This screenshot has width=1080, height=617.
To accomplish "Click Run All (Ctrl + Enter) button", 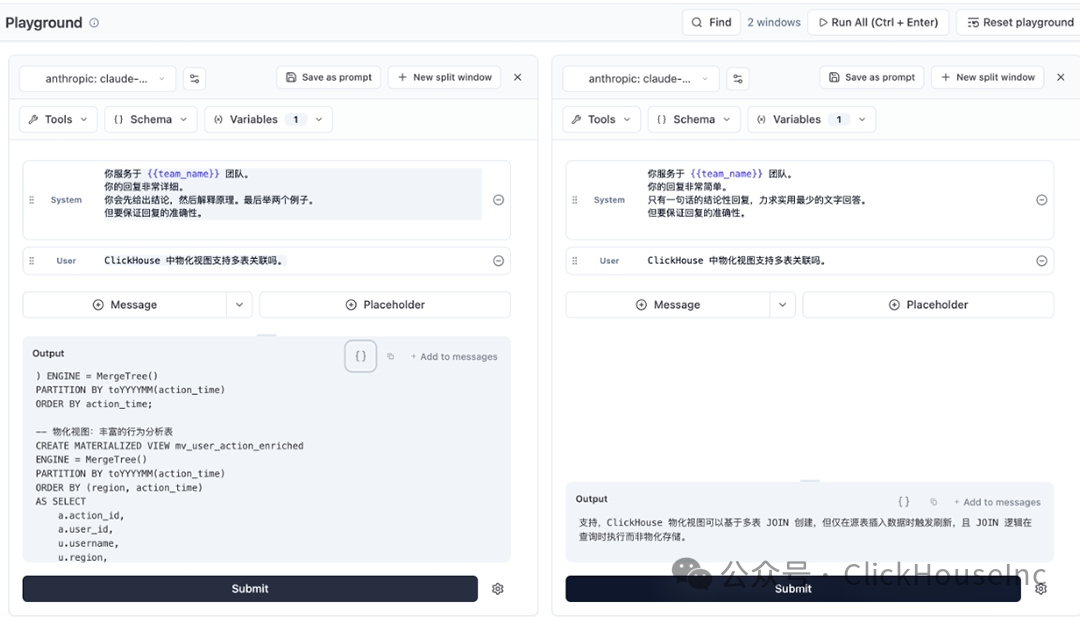I will coord(878,22).
